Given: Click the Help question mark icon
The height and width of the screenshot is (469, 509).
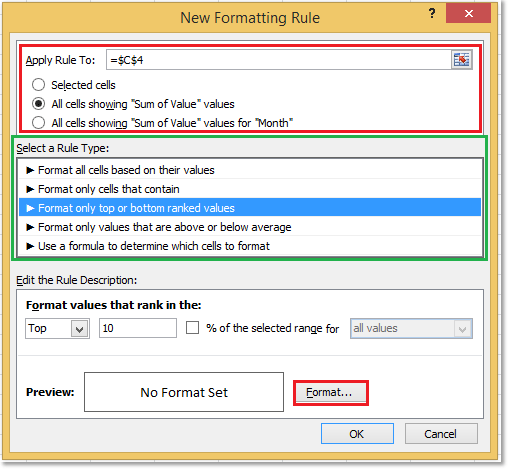Looking at the screenshot, I should (432, 14).
